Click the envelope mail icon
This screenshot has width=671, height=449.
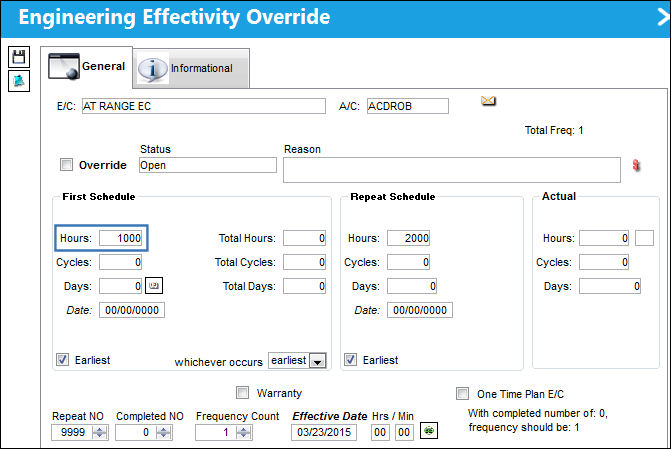tap(488, 101)
